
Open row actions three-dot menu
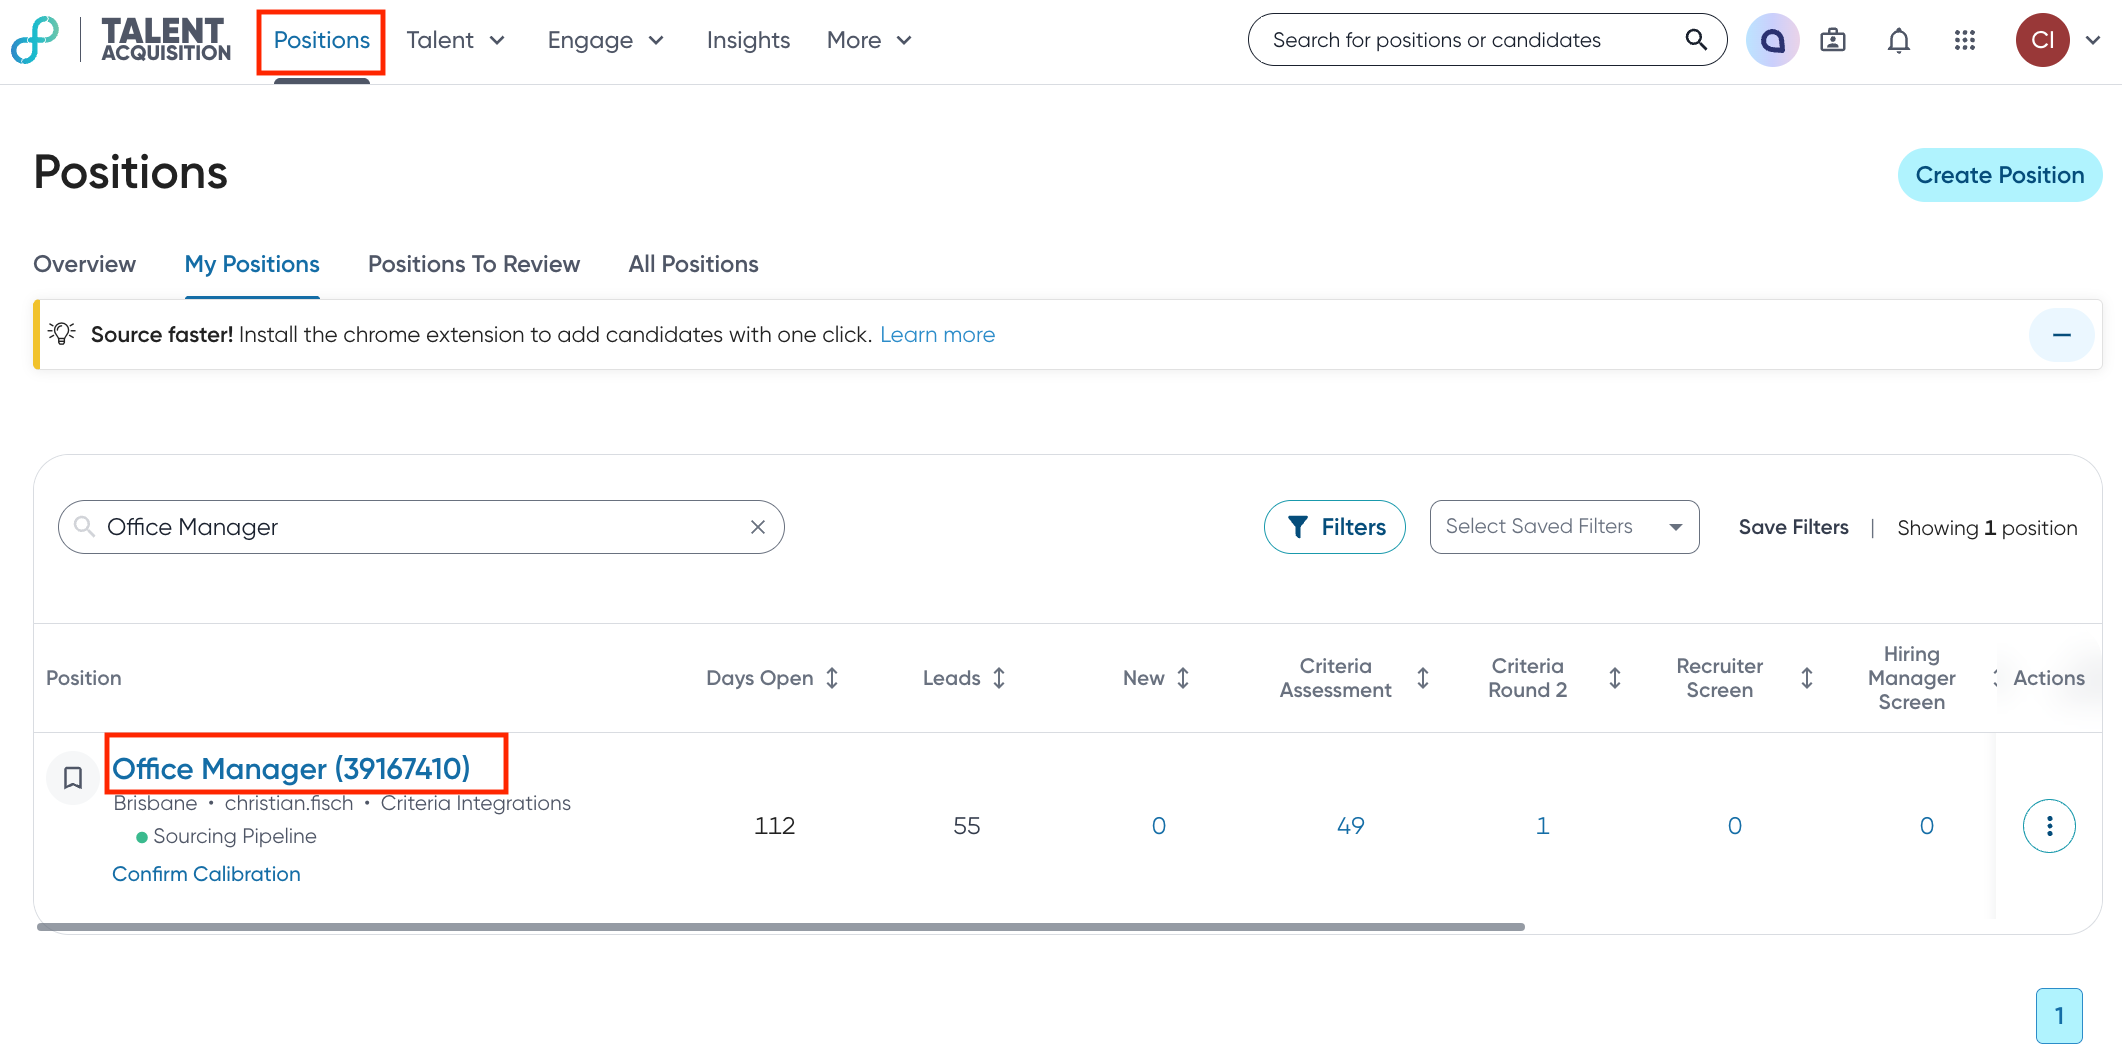2049,826
